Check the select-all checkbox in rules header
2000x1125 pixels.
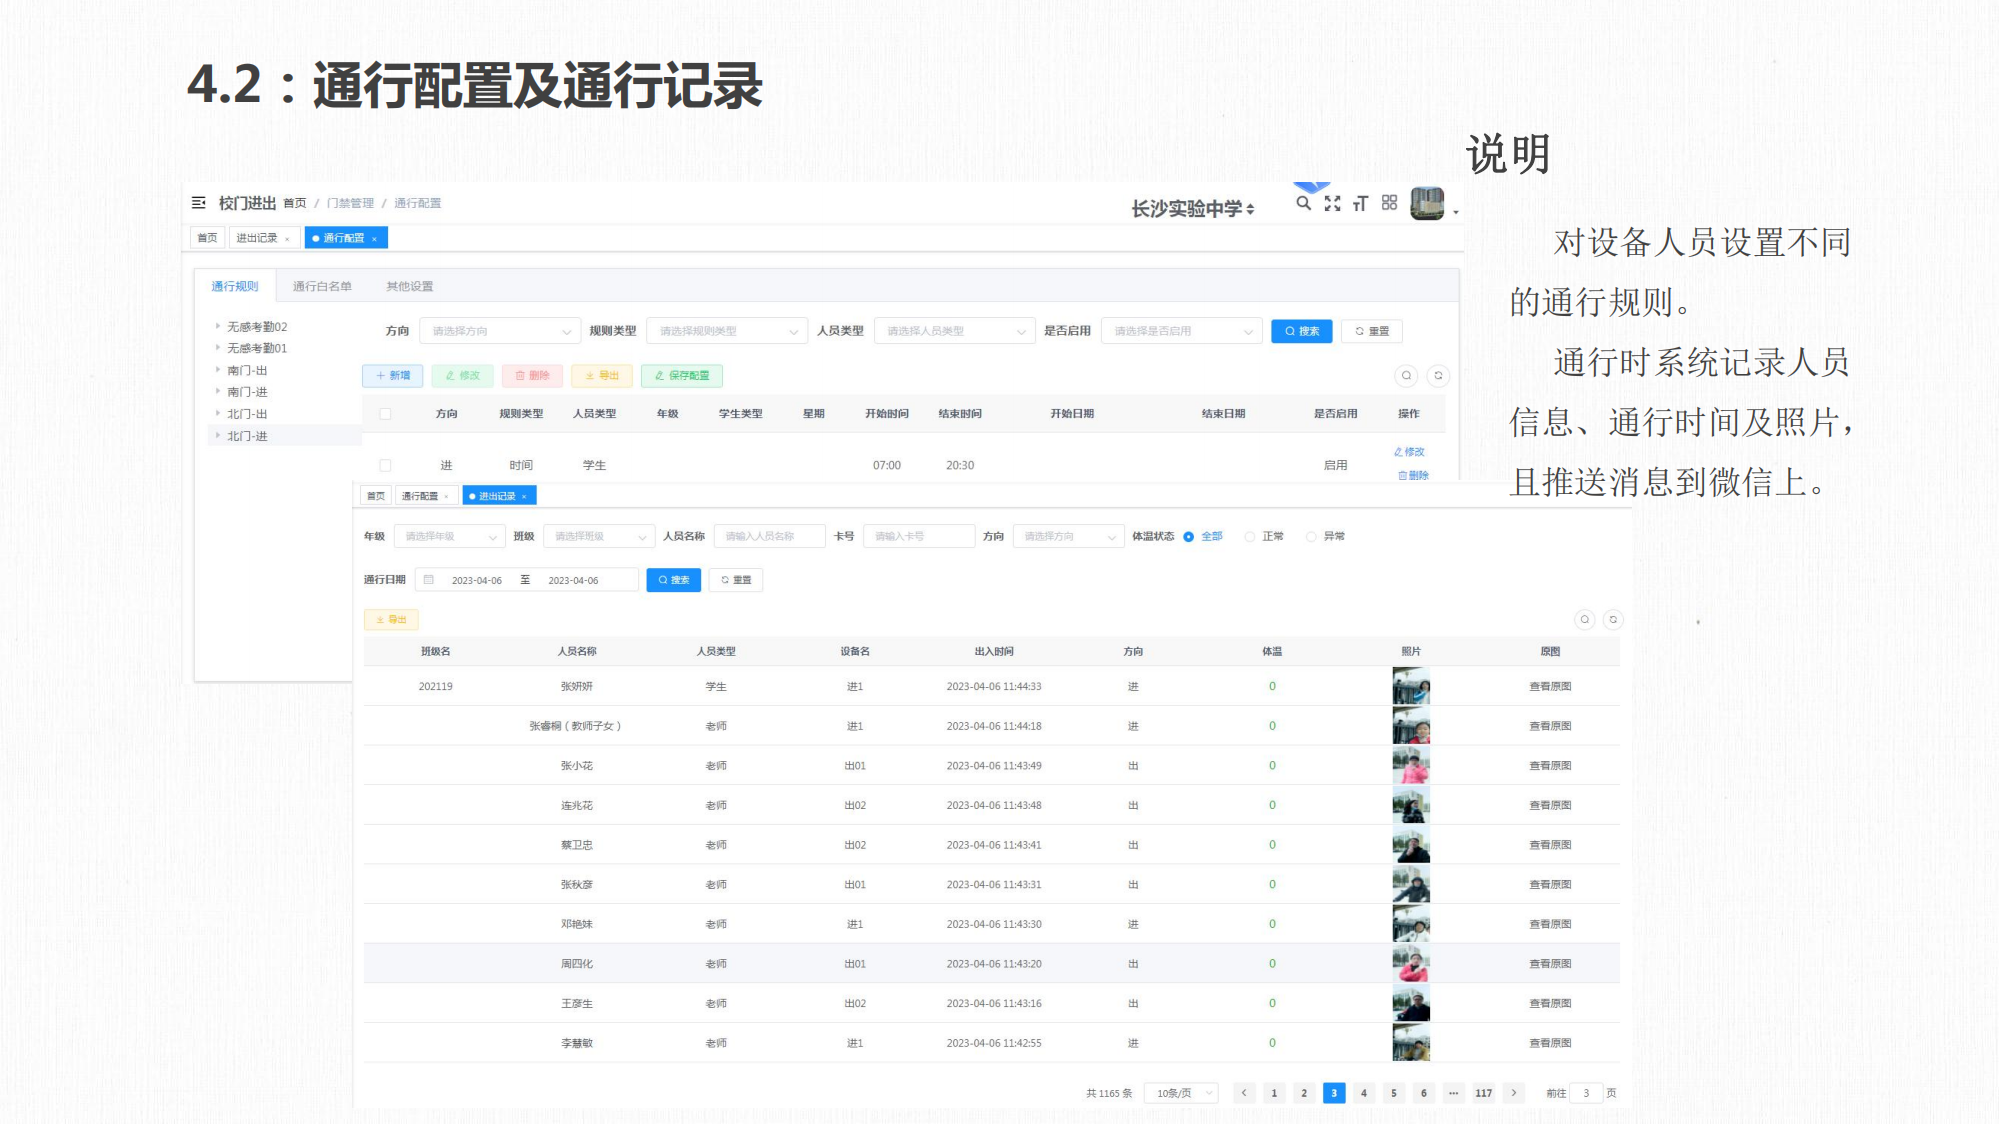click(x=385, y=413)
